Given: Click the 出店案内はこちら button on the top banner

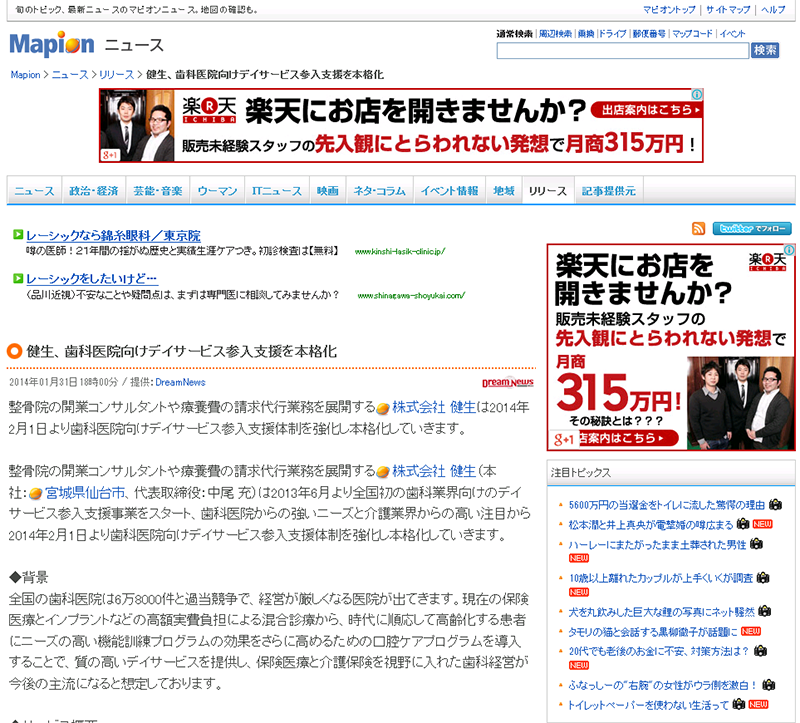Looking at the screenshot, I should [647, 110].
